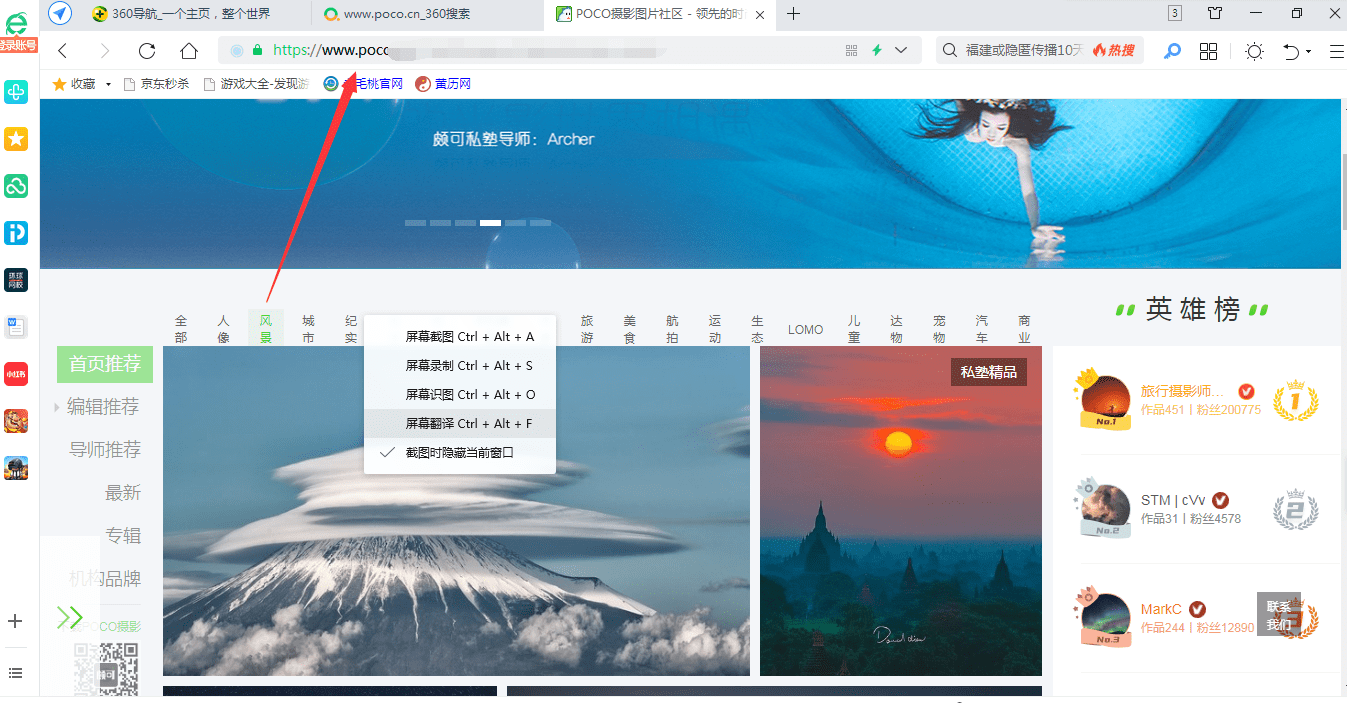Click the undo closed tab arrow icon

tap(1292, 51)
